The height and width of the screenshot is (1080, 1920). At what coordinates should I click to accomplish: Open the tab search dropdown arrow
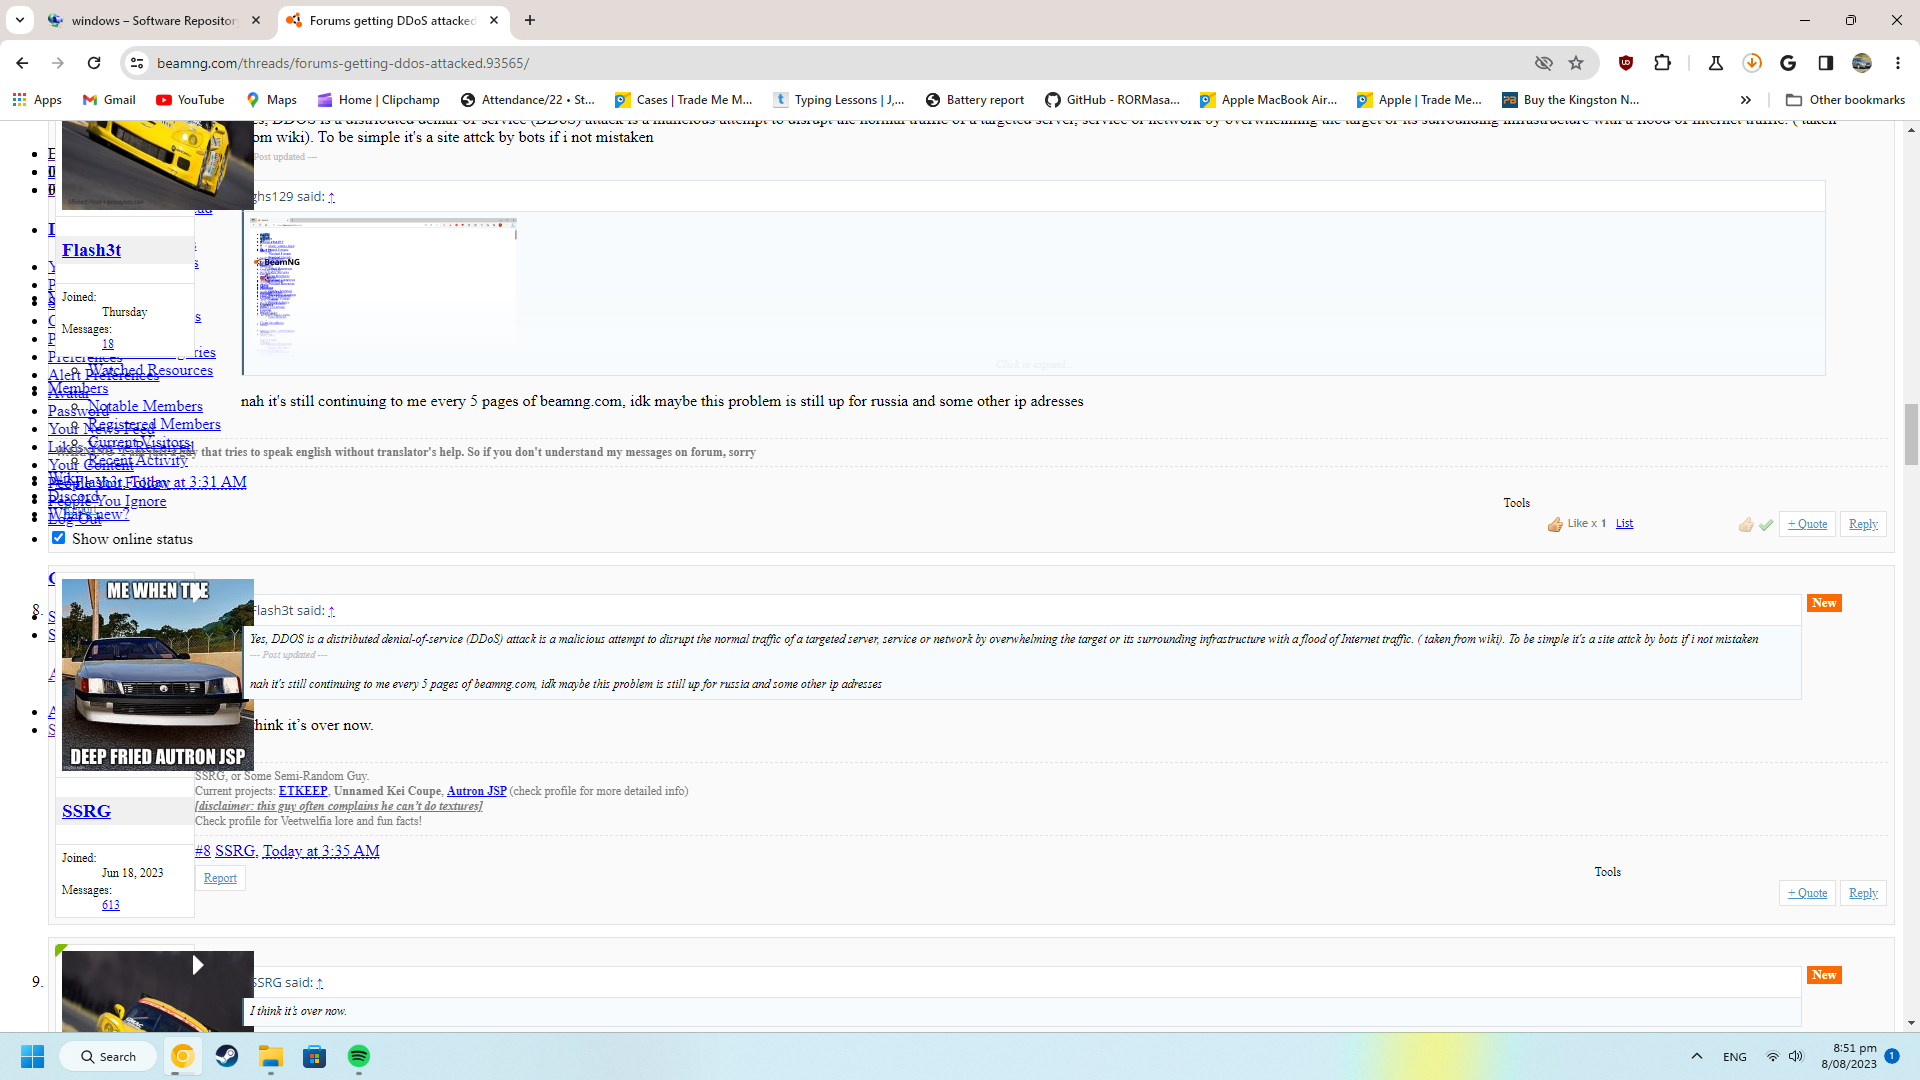pos(20,20)
